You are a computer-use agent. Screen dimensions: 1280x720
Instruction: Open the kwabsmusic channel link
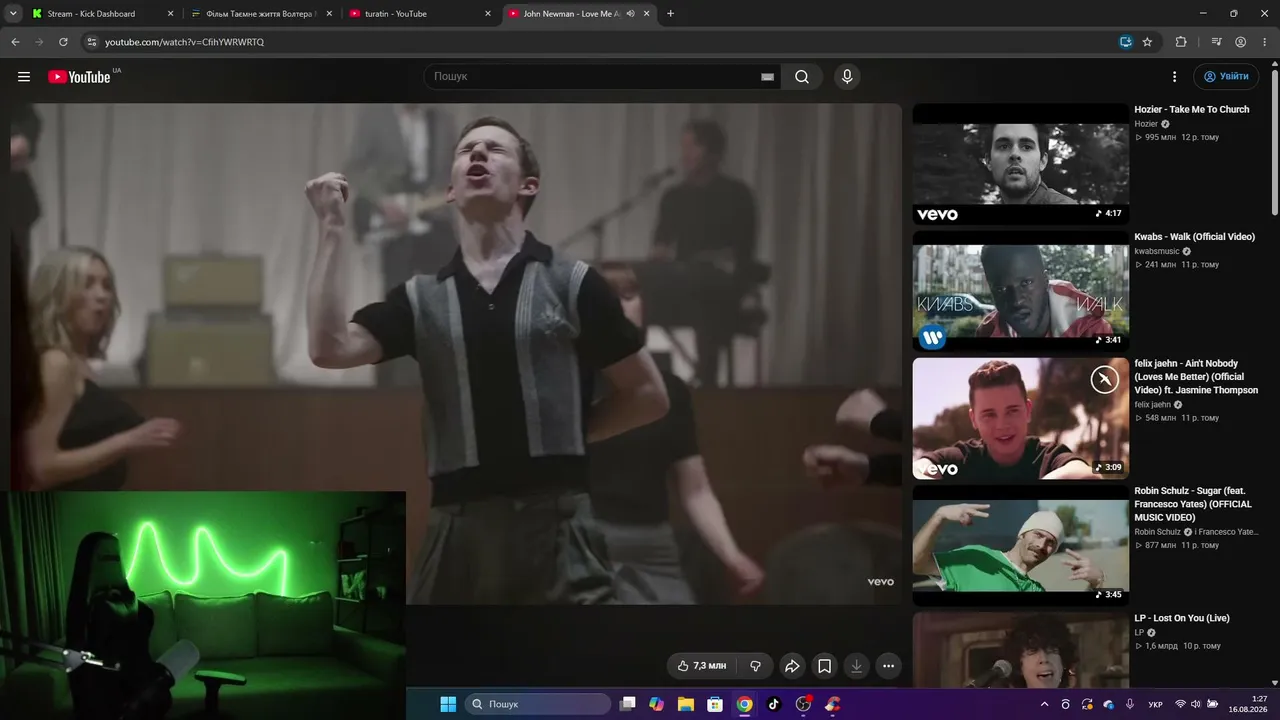1157,251
